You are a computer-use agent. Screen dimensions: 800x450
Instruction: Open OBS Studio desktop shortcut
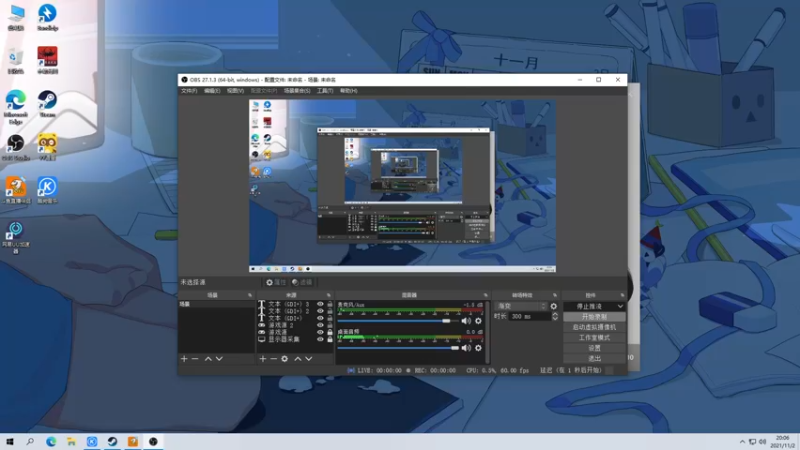16,147
